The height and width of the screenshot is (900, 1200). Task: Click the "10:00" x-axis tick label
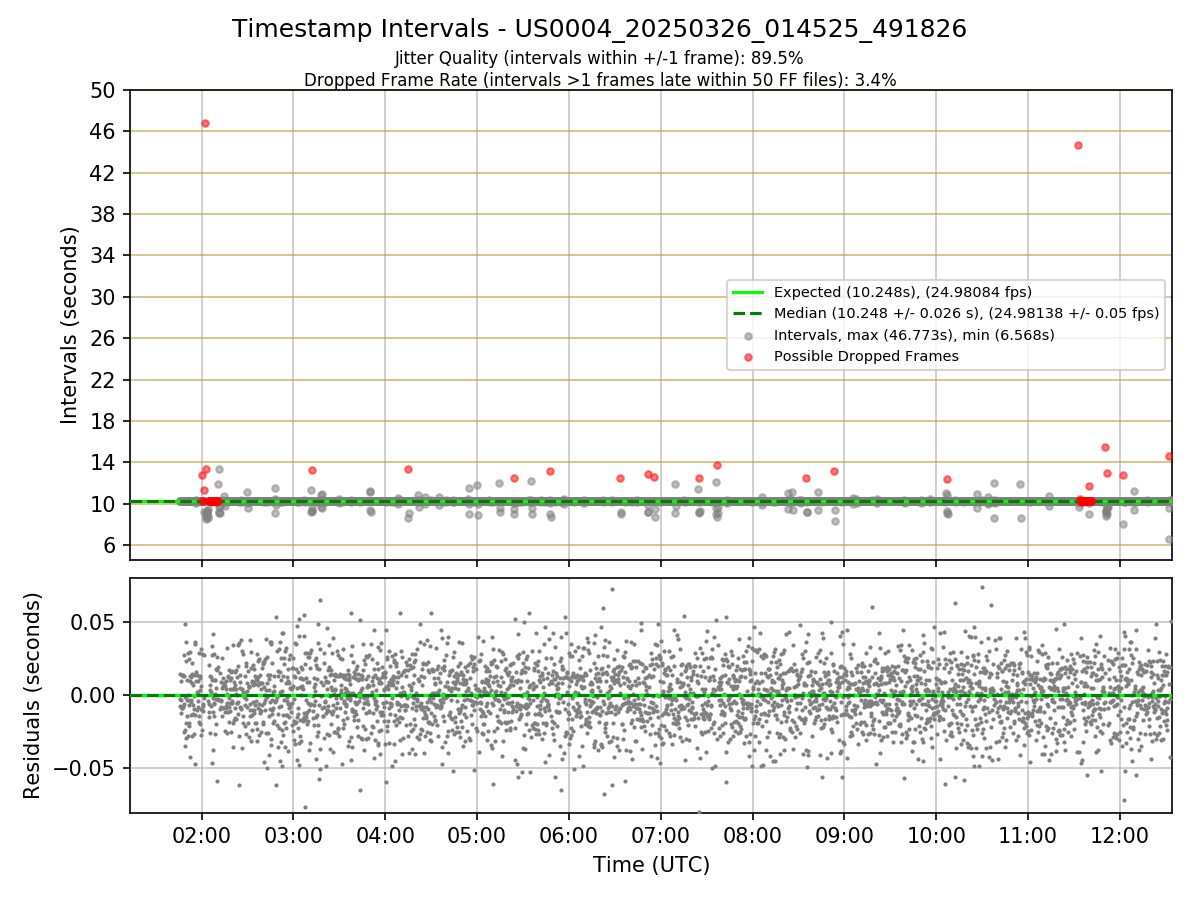point(936,834)
